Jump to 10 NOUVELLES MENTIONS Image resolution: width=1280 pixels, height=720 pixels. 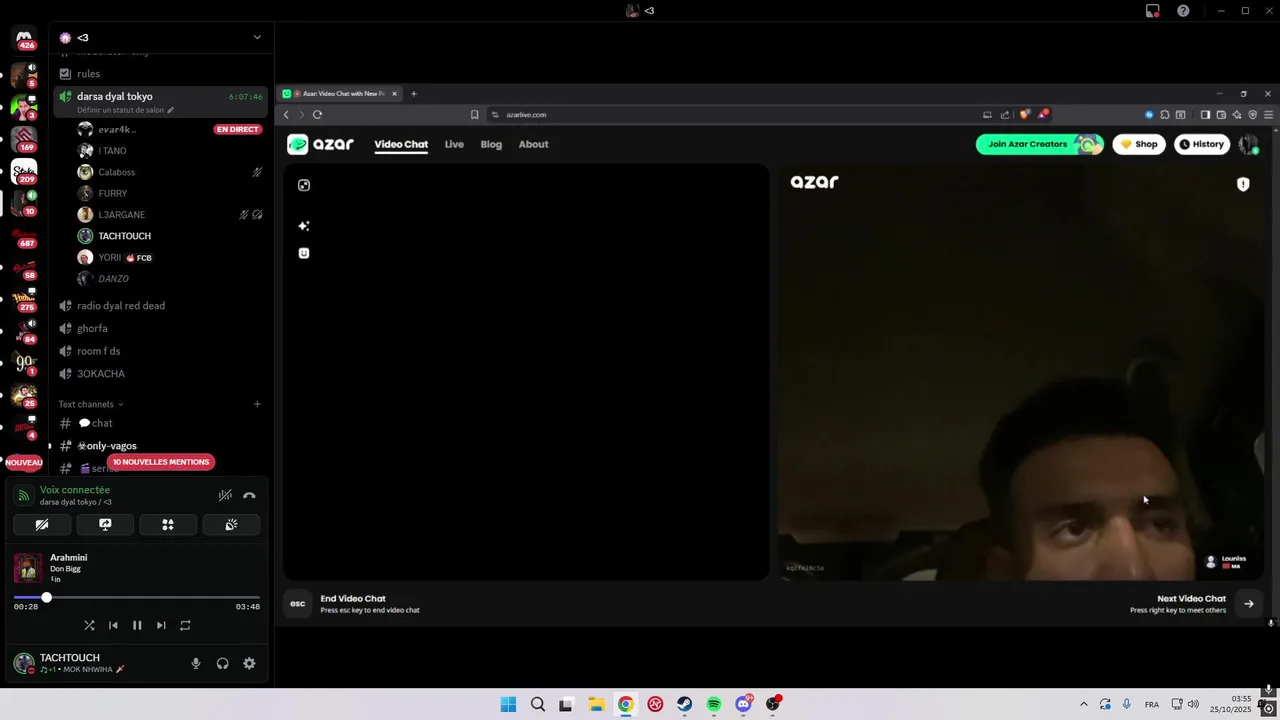point(161,462)
